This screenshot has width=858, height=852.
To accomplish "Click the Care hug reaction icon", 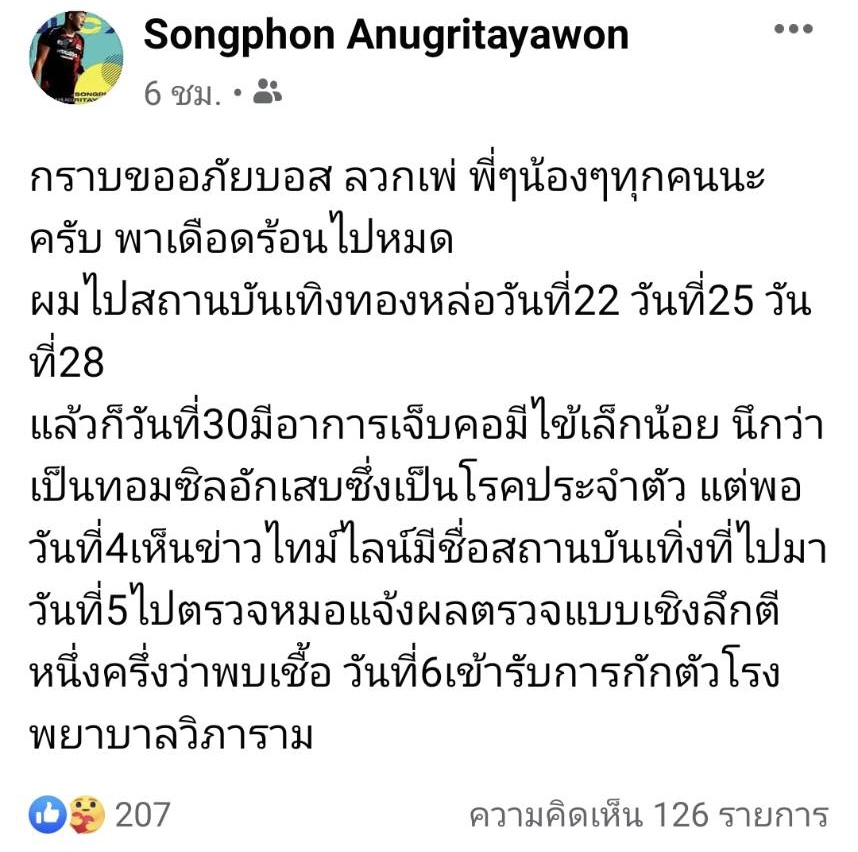I will point(86,815).
